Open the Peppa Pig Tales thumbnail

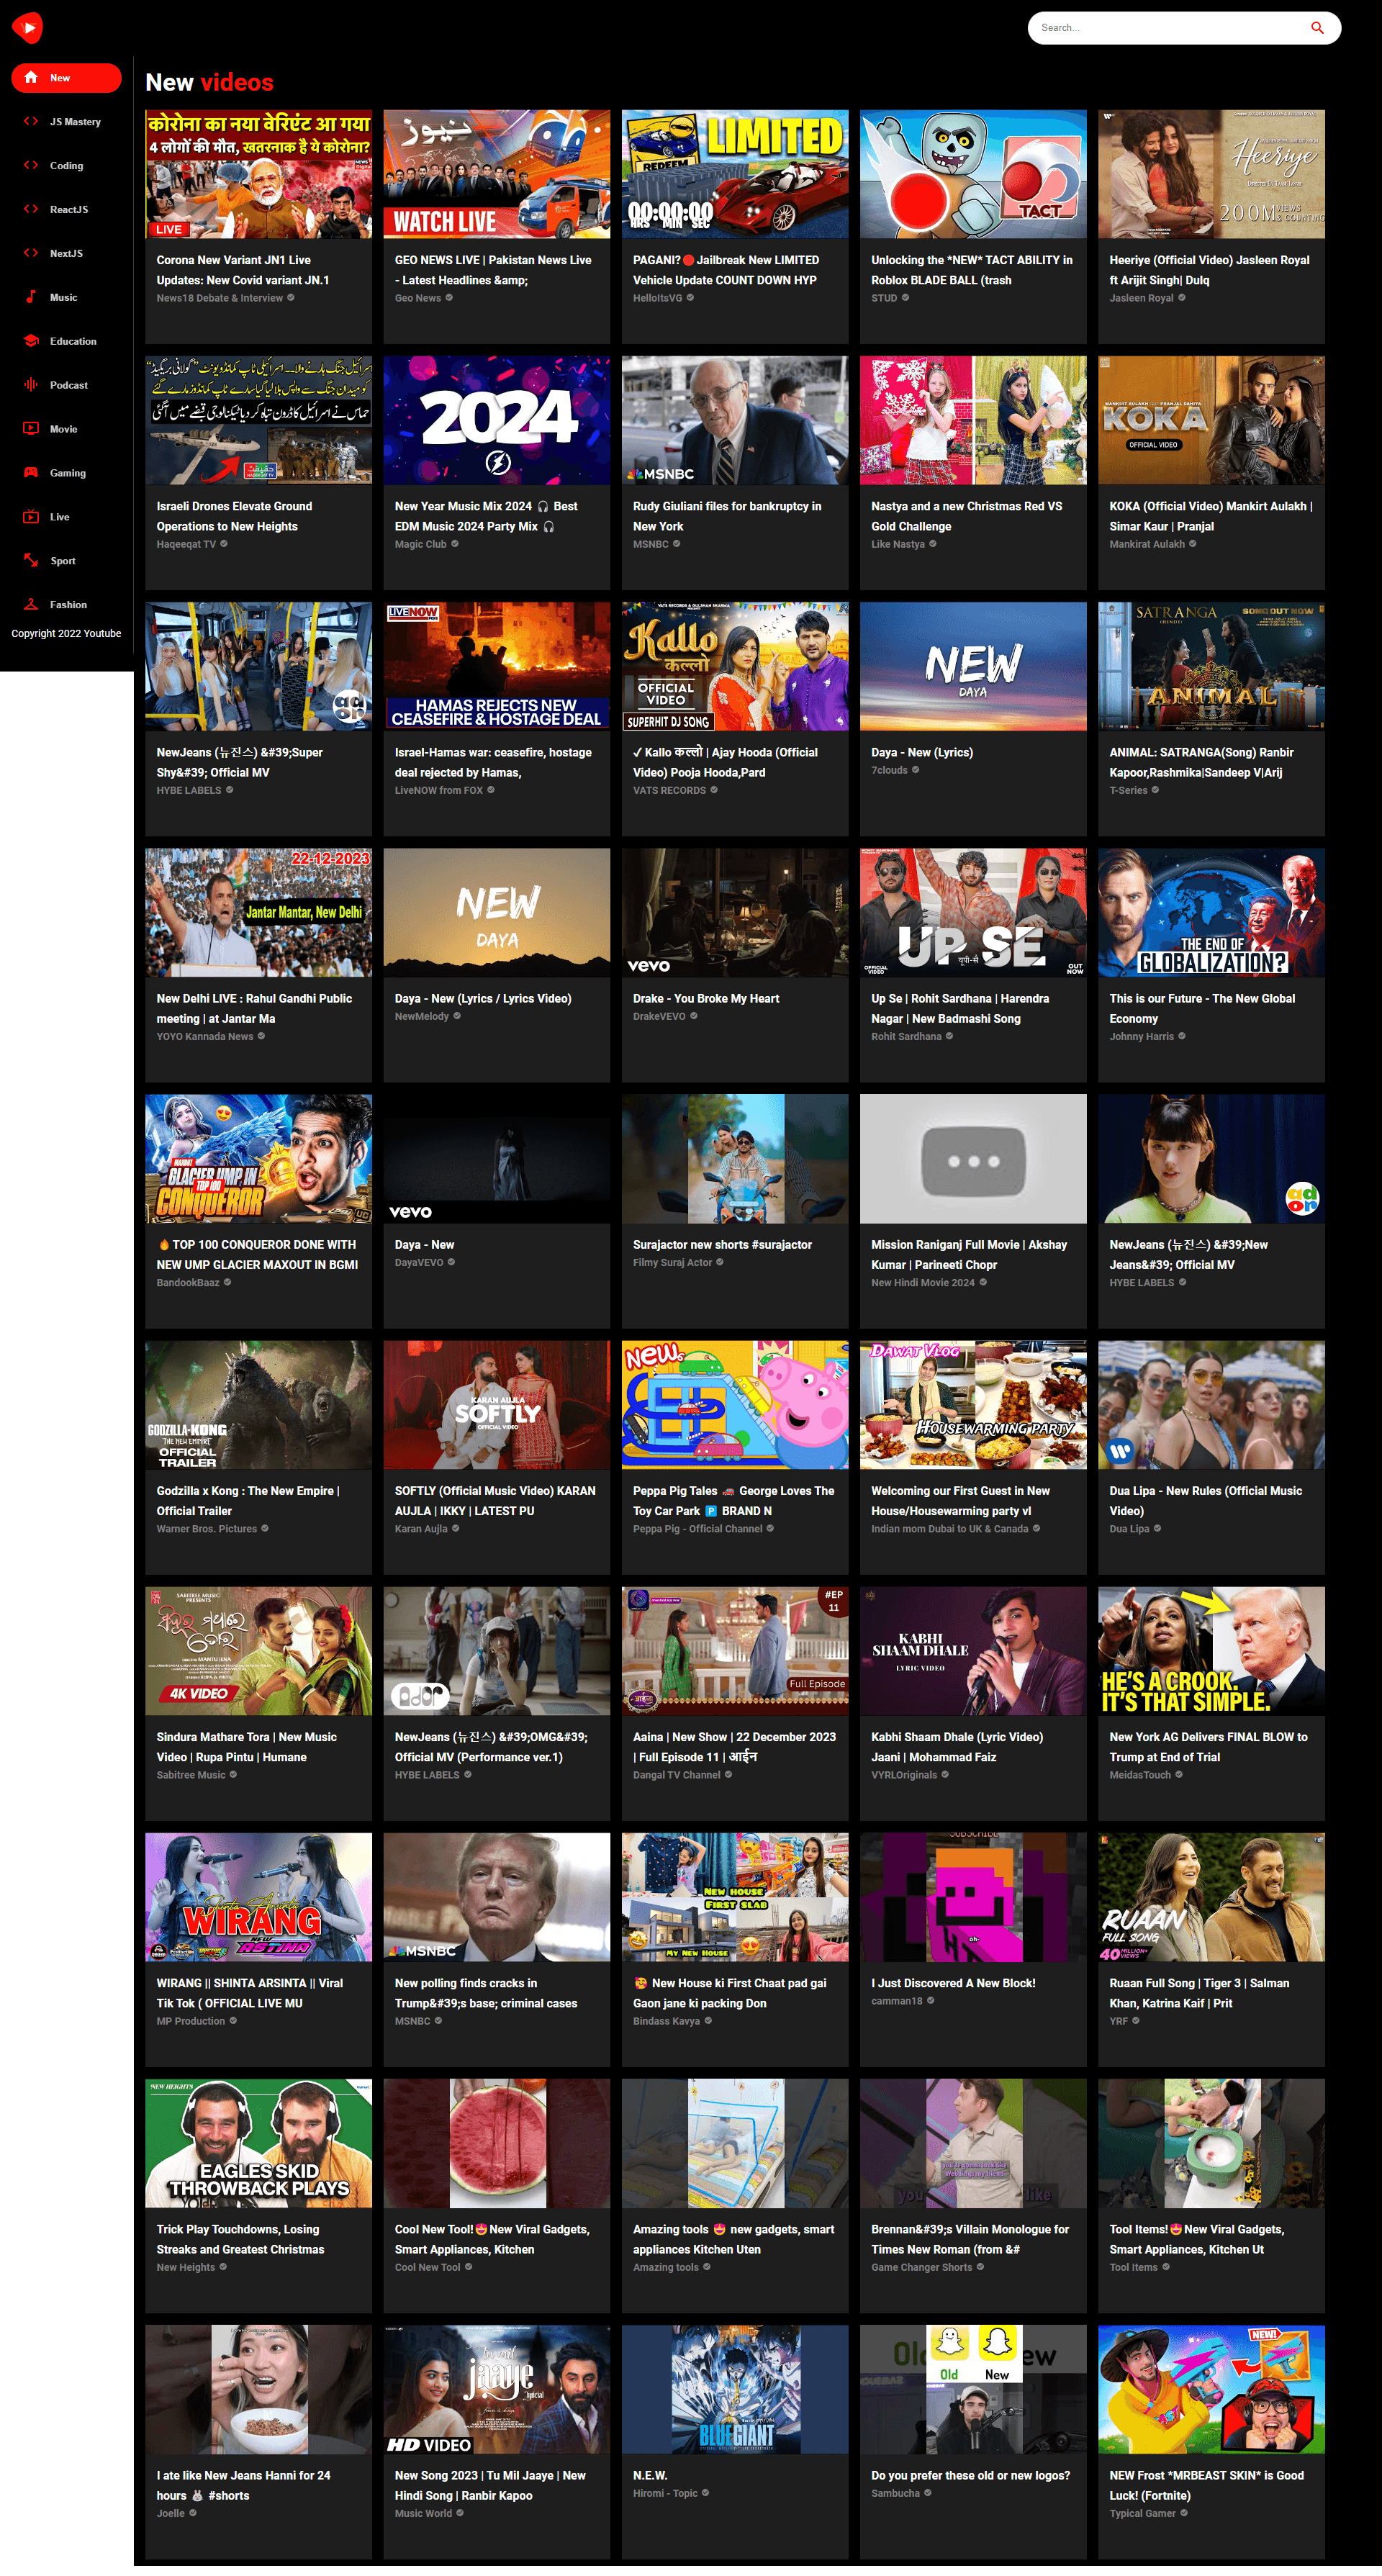click(735, 1405)
